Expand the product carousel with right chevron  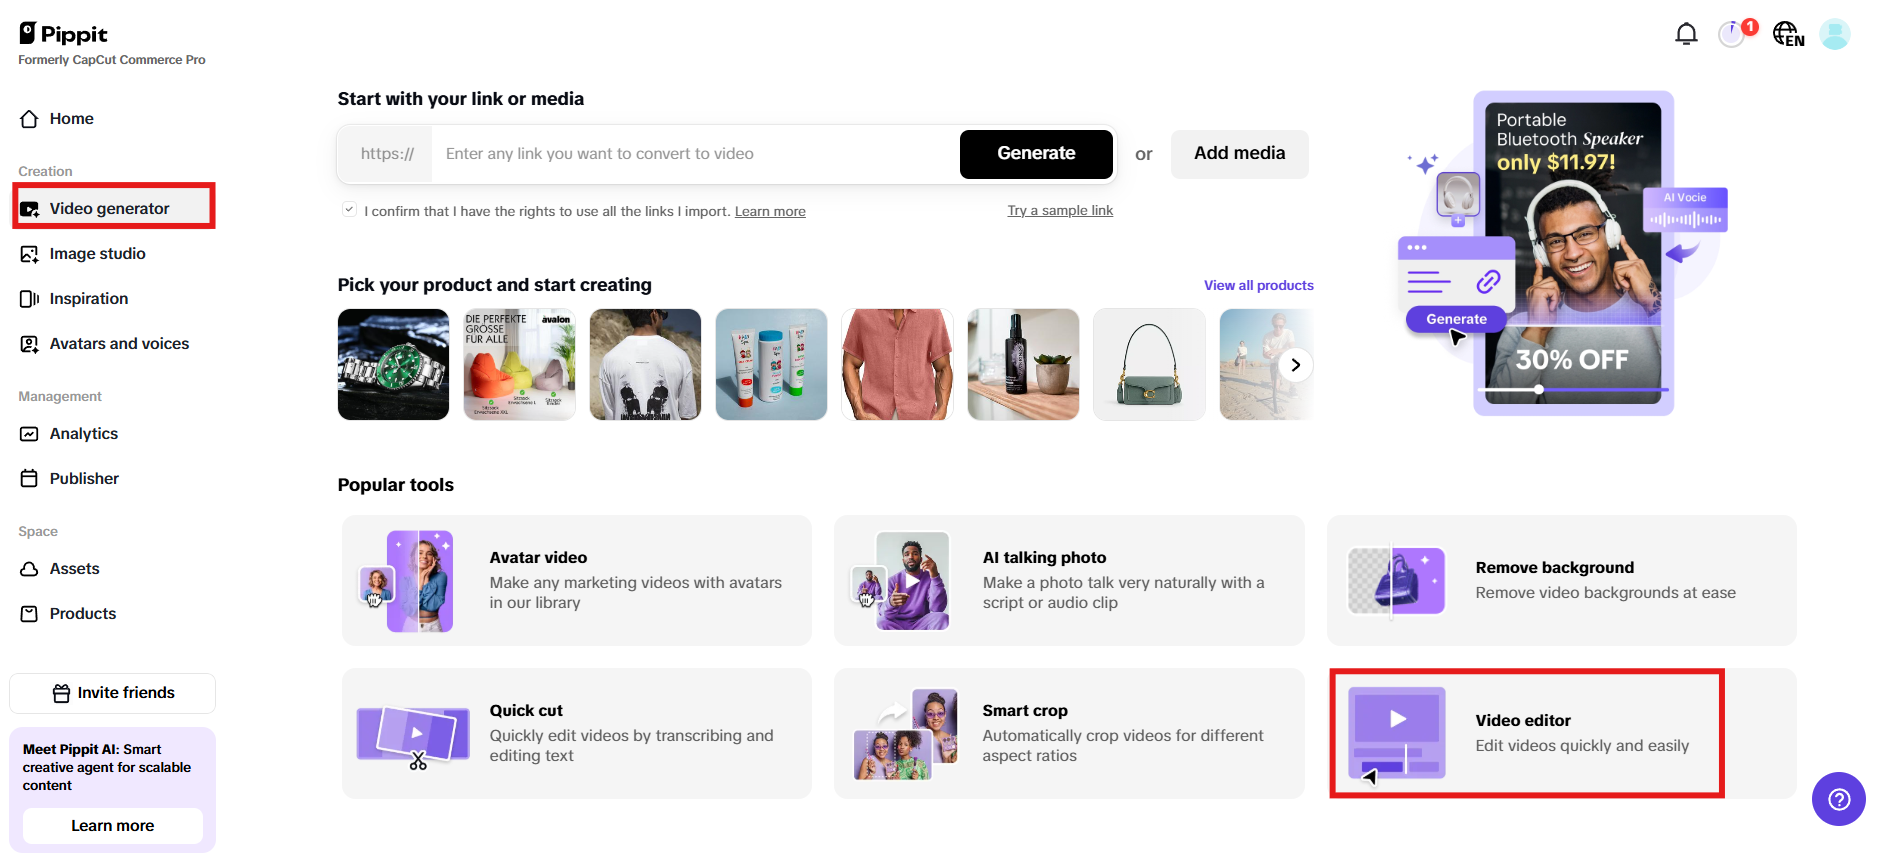click(1295, 364)
